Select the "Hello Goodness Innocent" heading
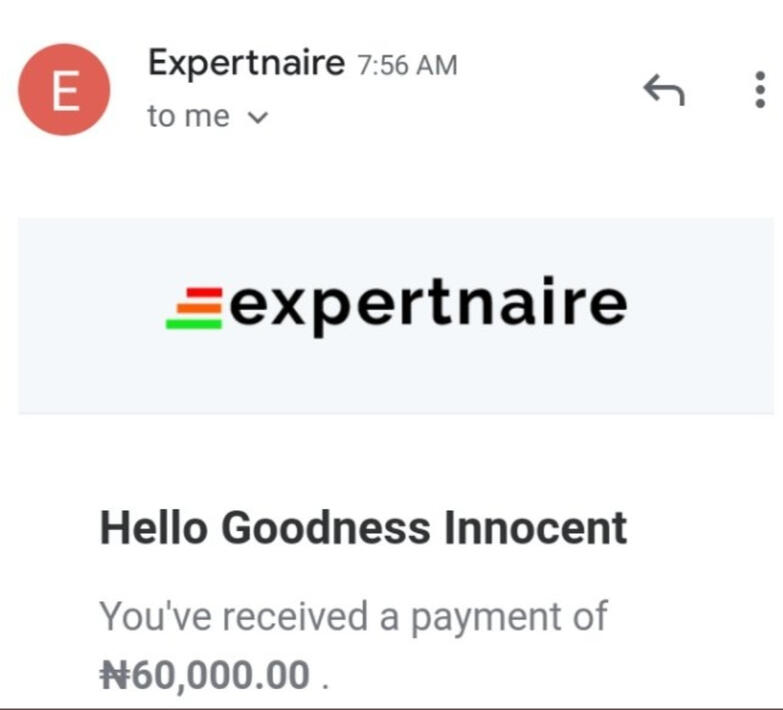This screenshot has width=783, height=710. coord(363,527)
